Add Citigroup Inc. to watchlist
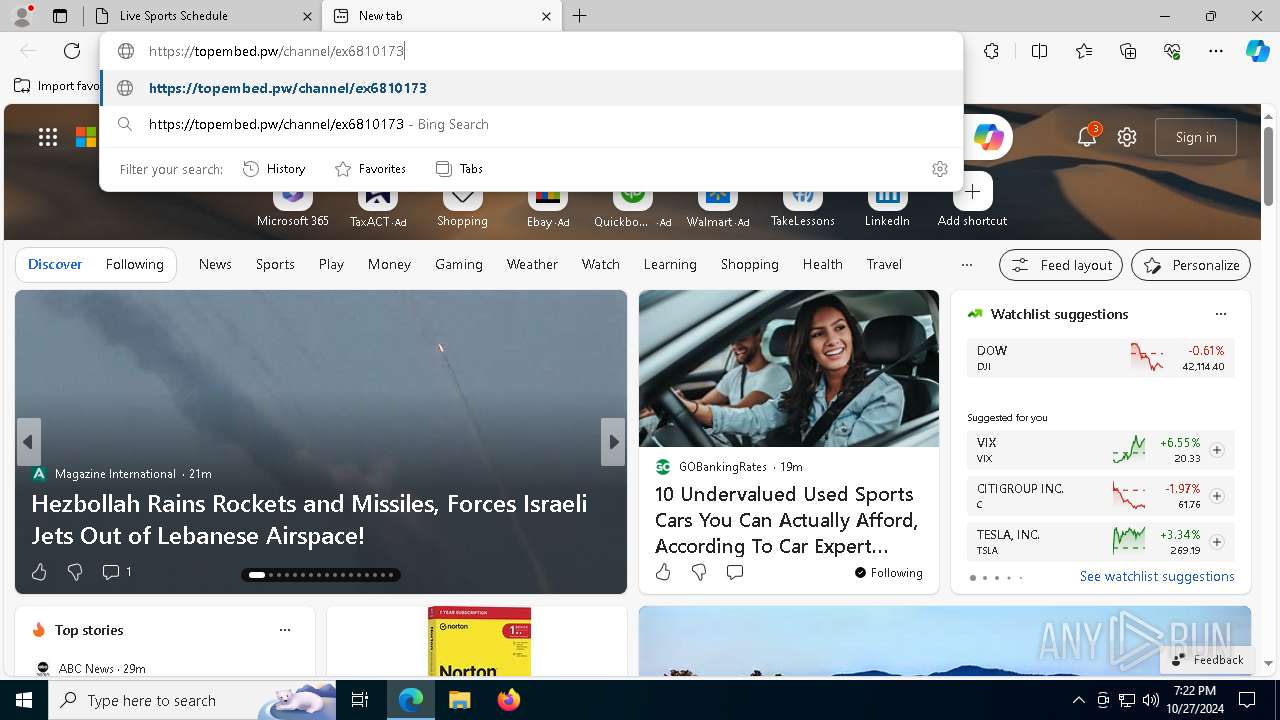This screenshot has height=720, width=1280. (x=1217, y=496)
